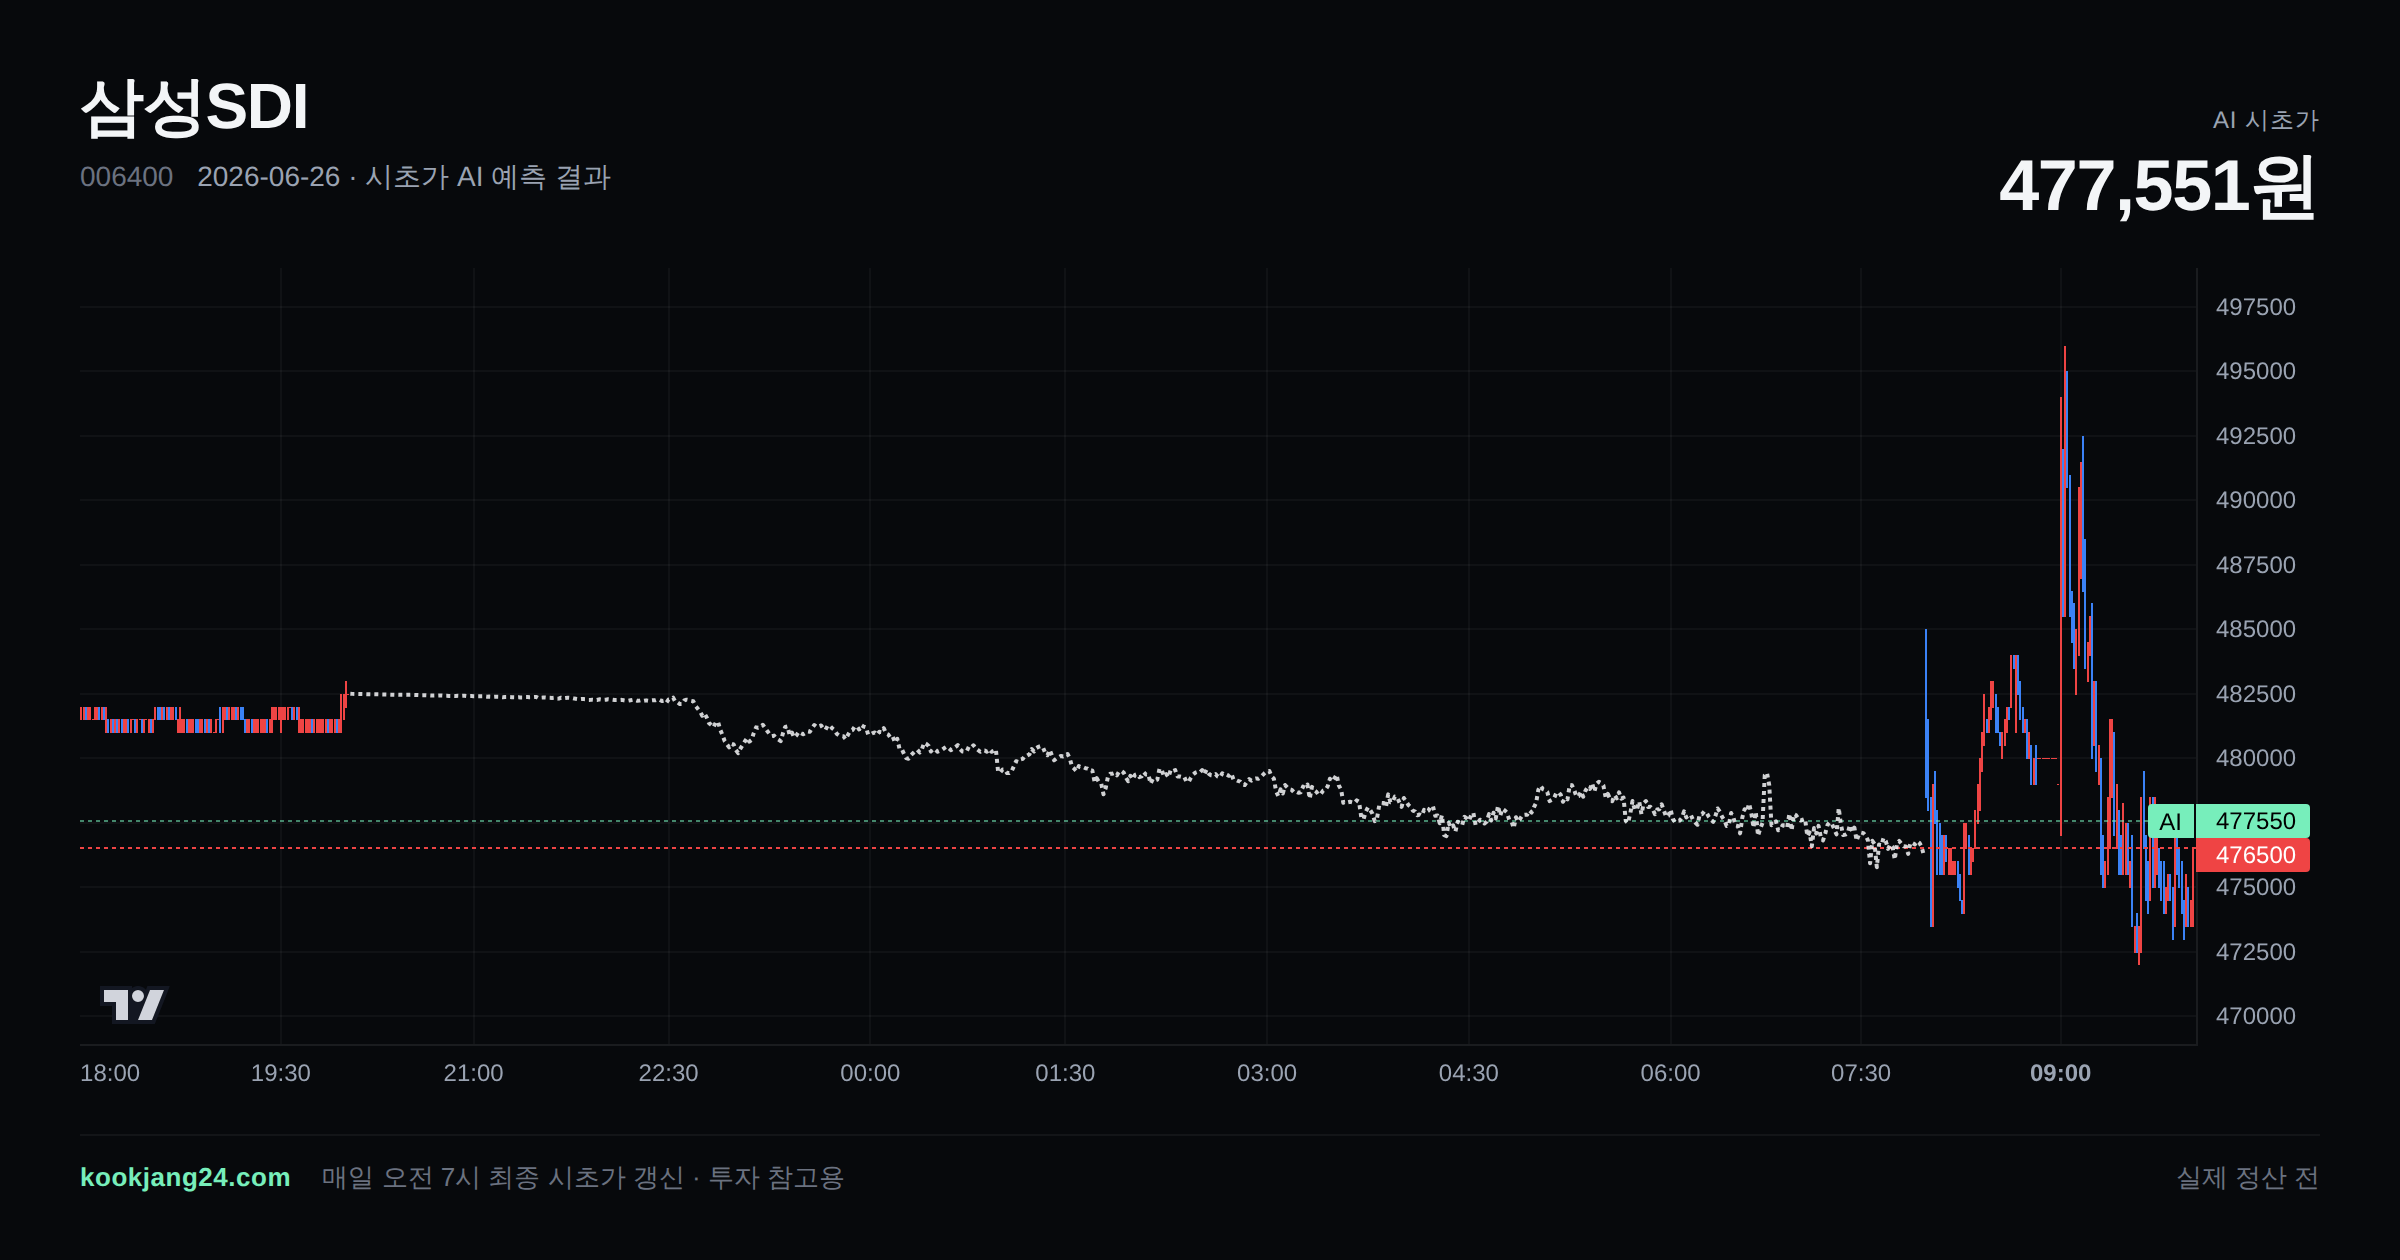The height and width of the screenshot is (1260, 2400).
Task: Click the 485000 price axis label
Action: [x=2255, y=629]
